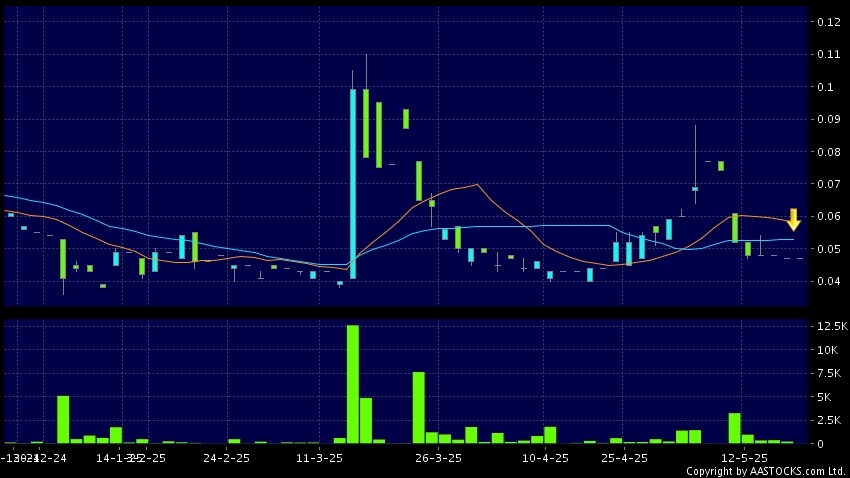Image resolution: width=850 pixels, height=478 pixels.
Task: Select the 26-3-25 date label
Action: [439, 458]
